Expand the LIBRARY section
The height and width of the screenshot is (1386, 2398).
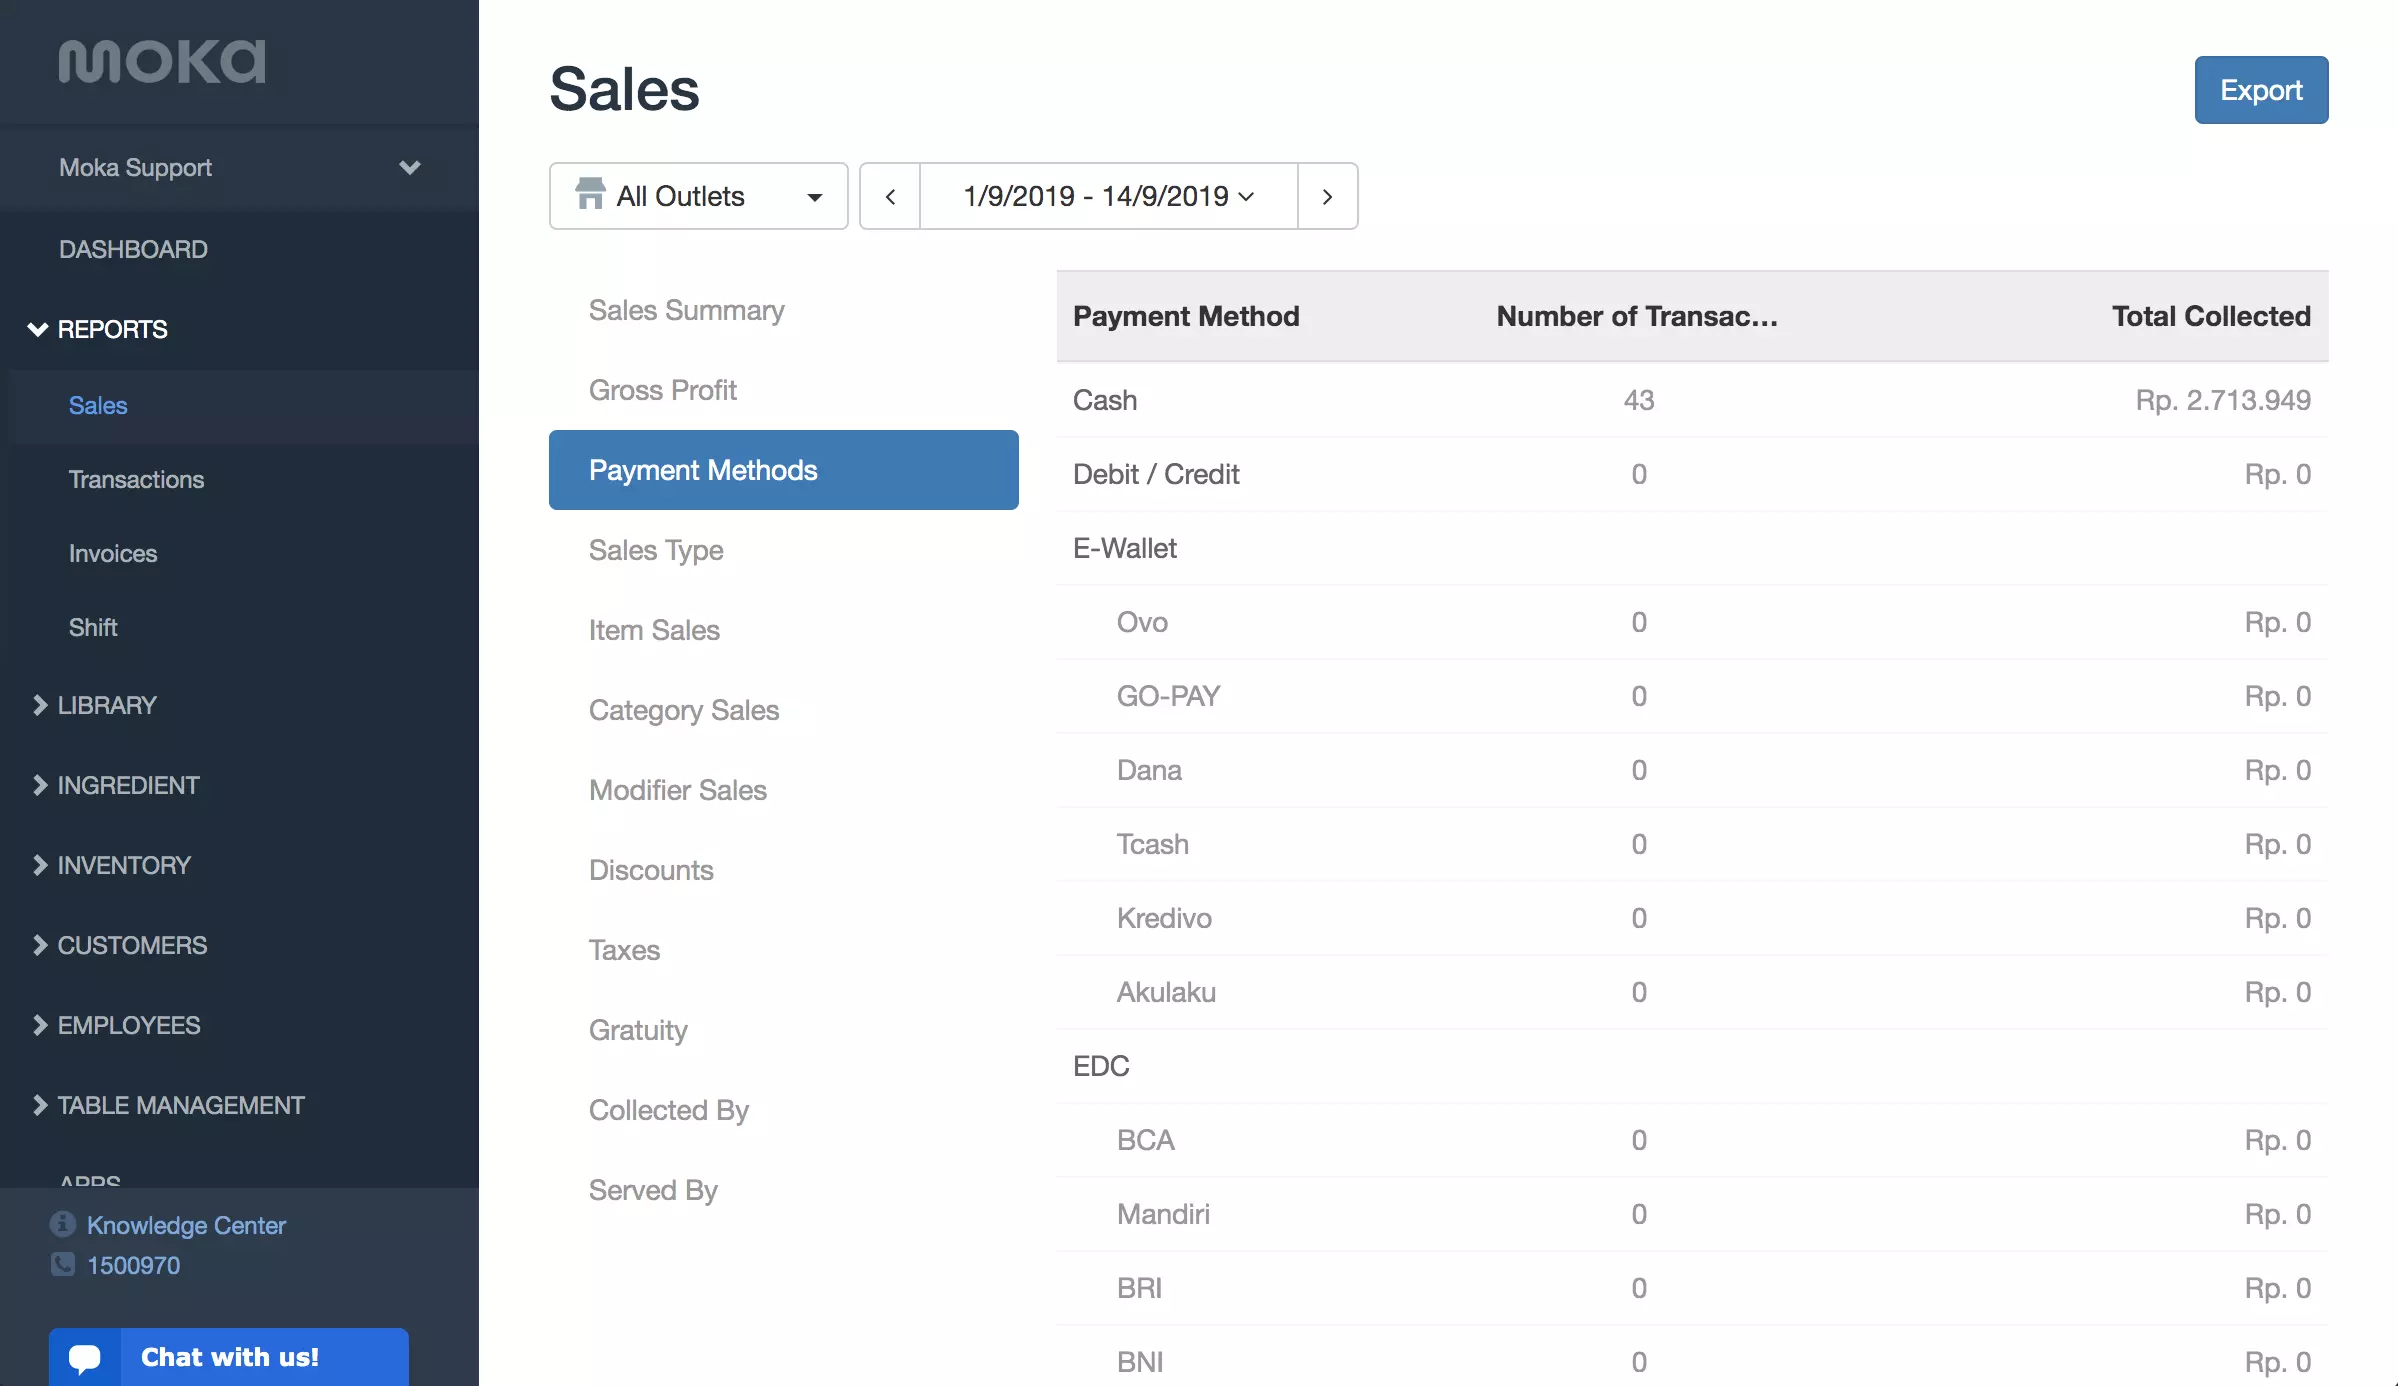tap(94, 705)
